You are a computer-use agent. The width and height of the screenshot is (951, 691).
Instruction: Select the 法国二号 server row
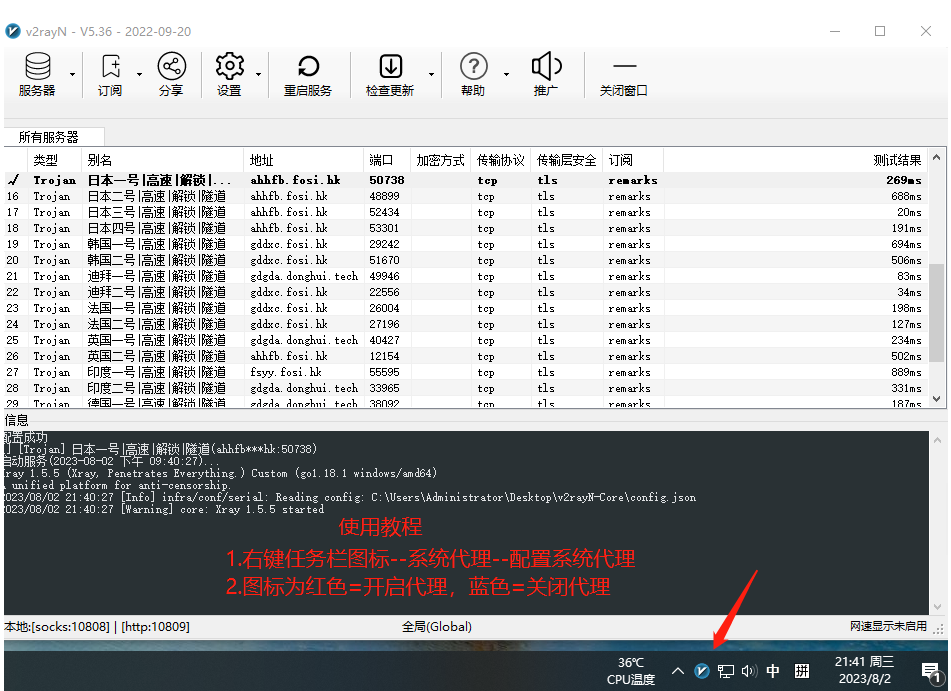pyautogui.click(x=466, y=324)
